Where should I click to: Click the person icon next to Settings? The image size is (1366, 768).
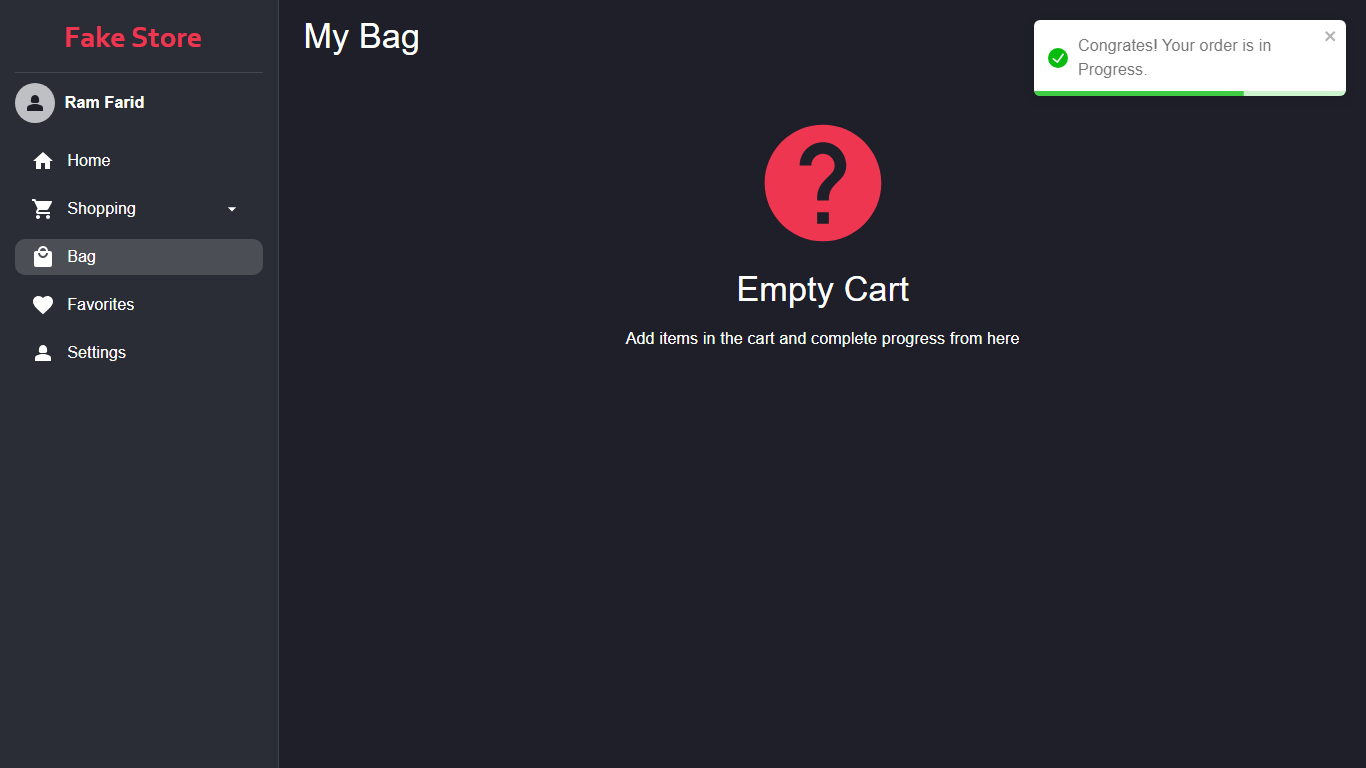tap(43, 353)
